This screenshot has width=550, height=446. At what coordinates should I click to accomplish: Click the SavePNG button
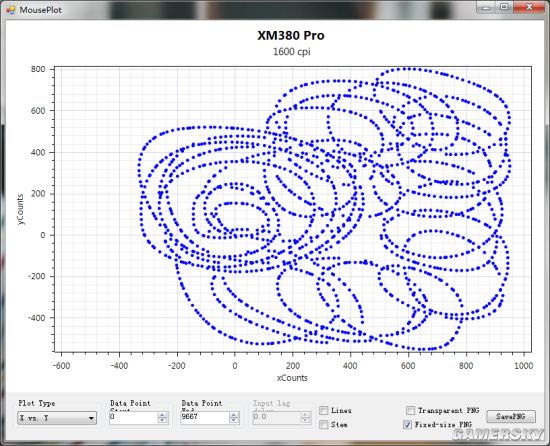click(x=511, y=417)
